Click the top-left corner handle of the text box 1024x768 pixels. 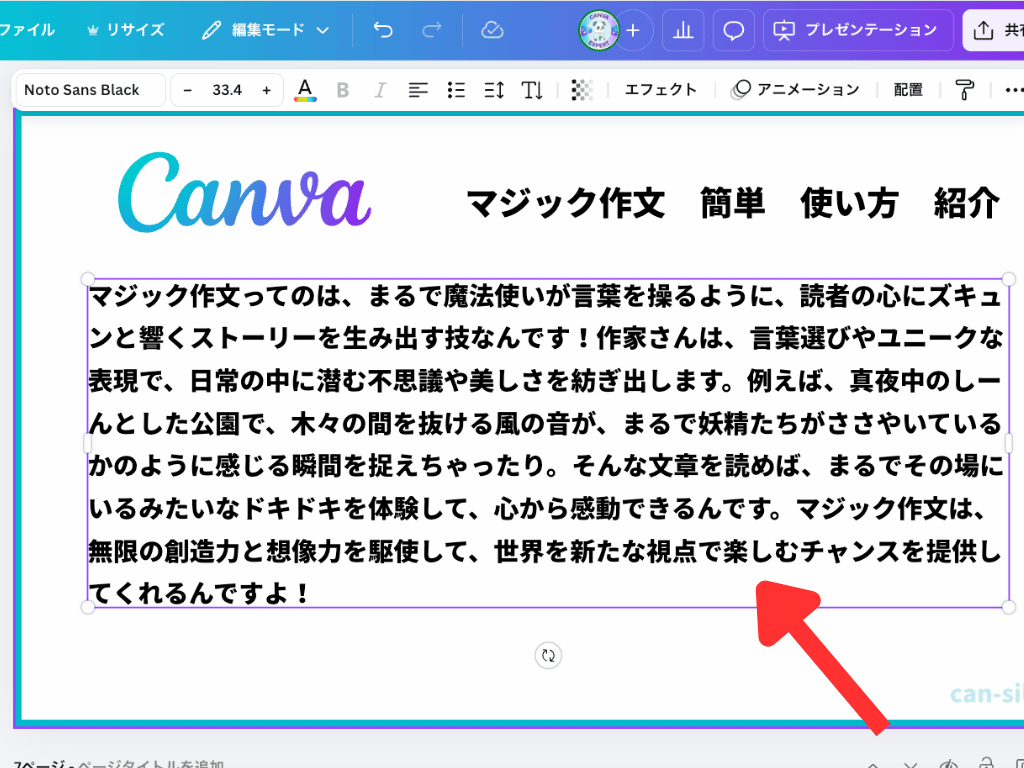[88, 279]
